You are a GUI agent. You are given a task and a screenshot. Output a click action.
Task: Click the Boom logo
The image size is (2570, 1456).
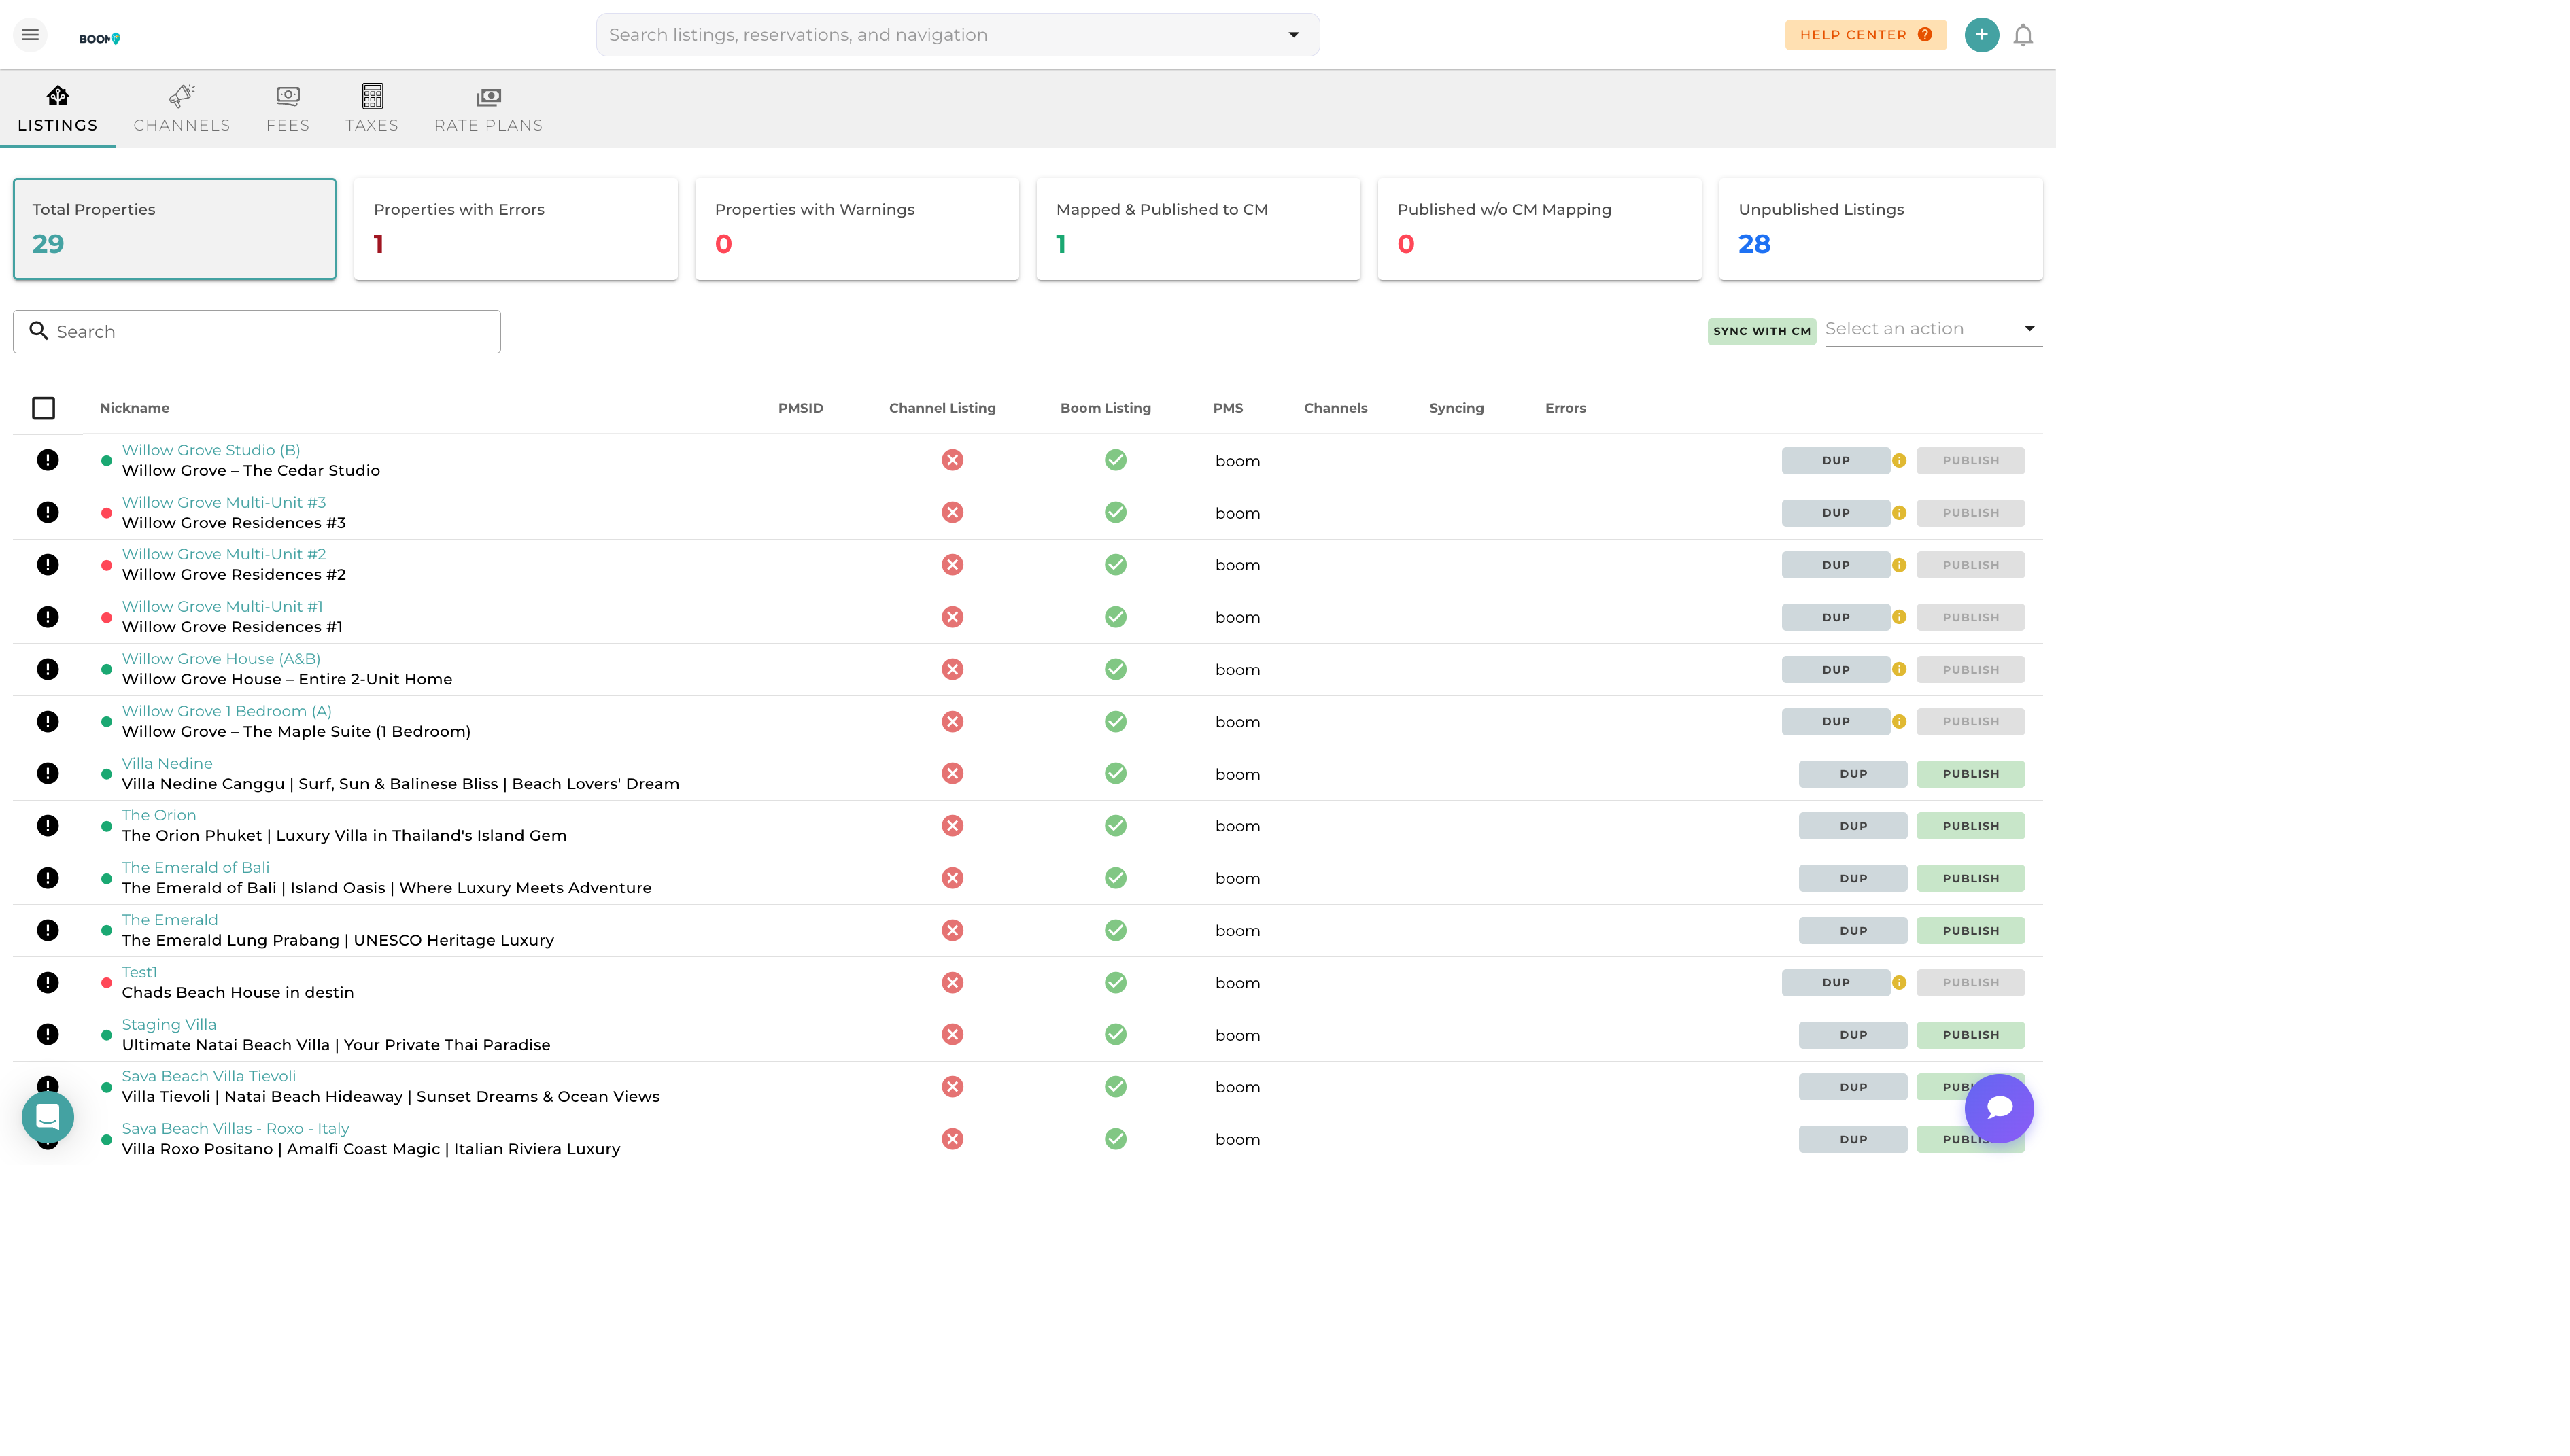click(100, 37)
